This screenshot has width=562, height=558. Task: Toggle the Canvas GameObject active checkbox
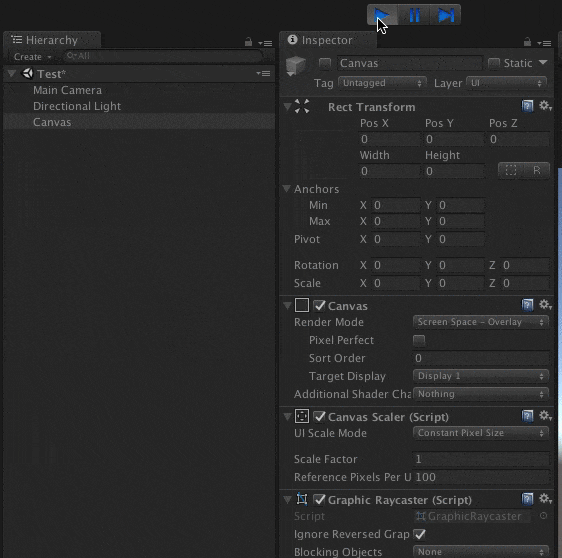[x=325, y=63]
